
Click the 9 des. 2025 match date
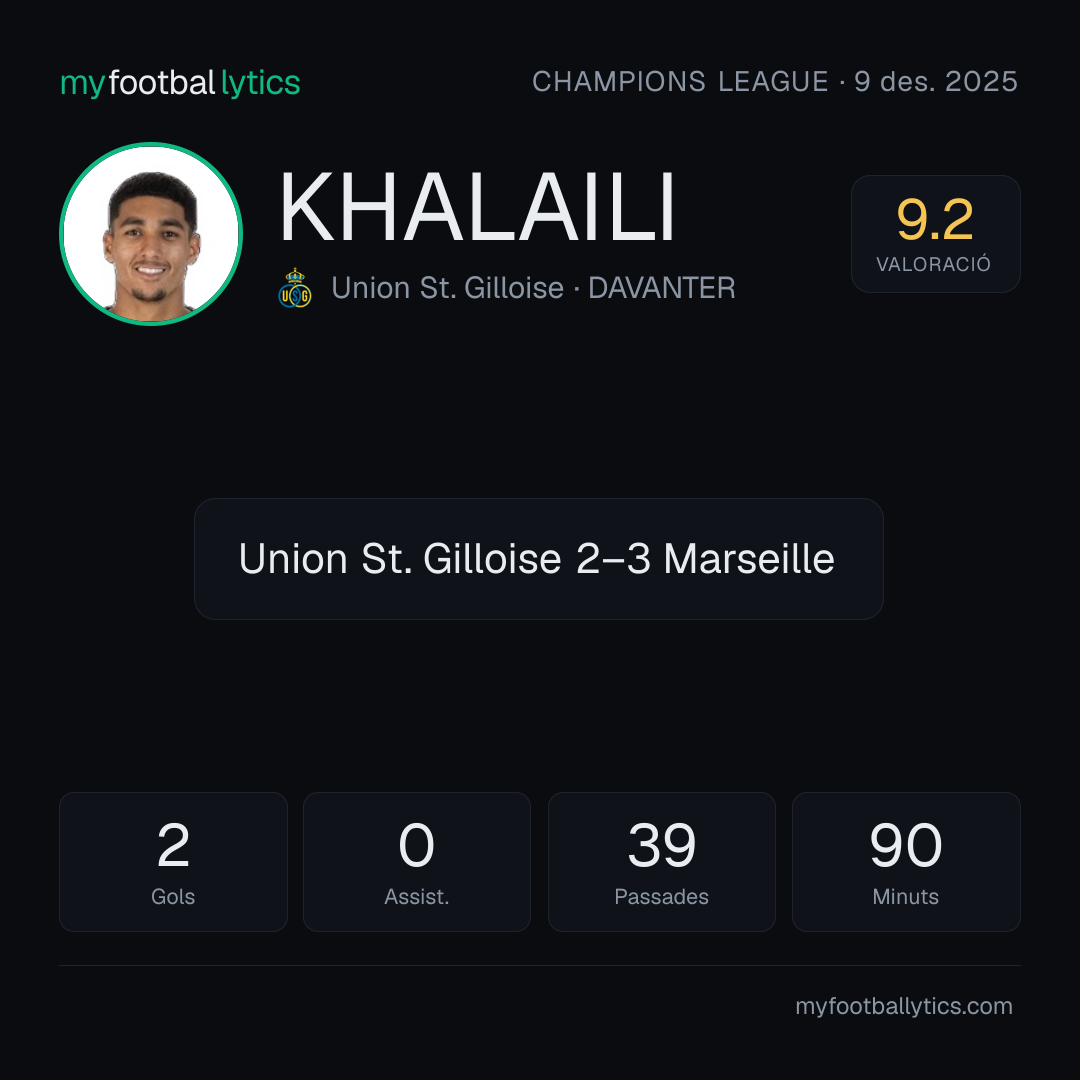click(936, 82)
